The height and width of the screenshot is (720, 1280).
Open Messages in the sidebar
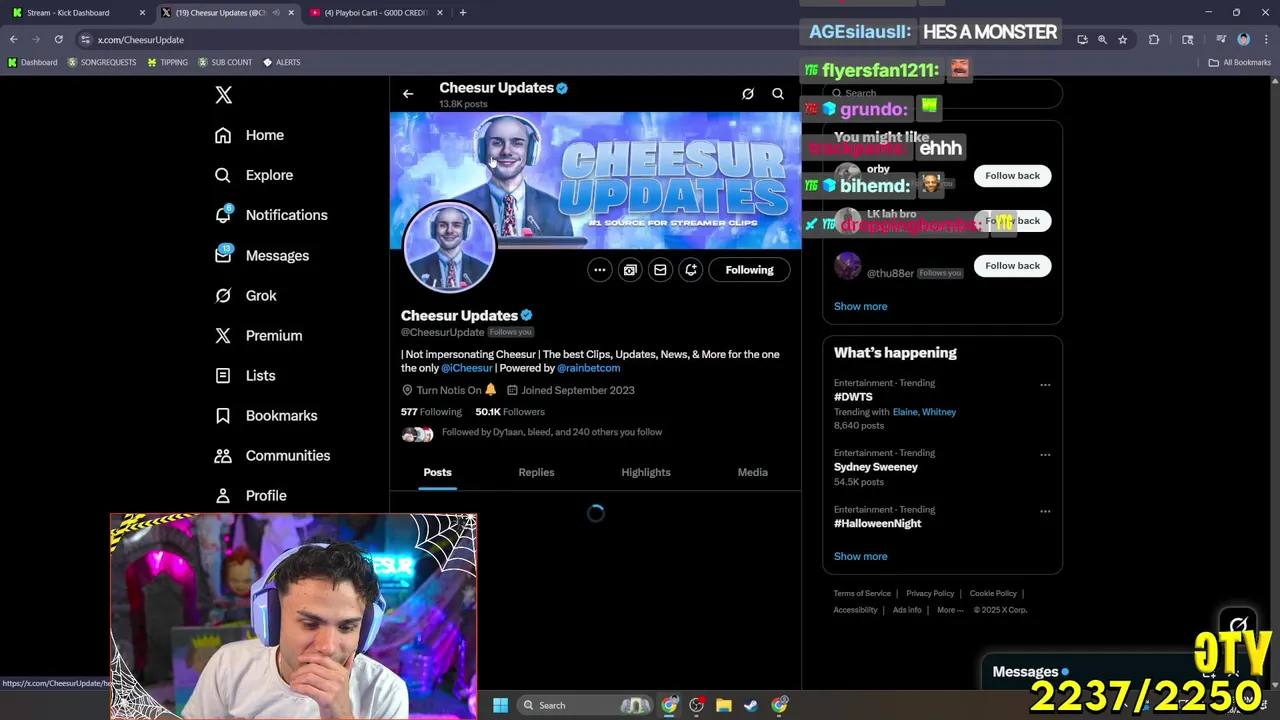262,255
